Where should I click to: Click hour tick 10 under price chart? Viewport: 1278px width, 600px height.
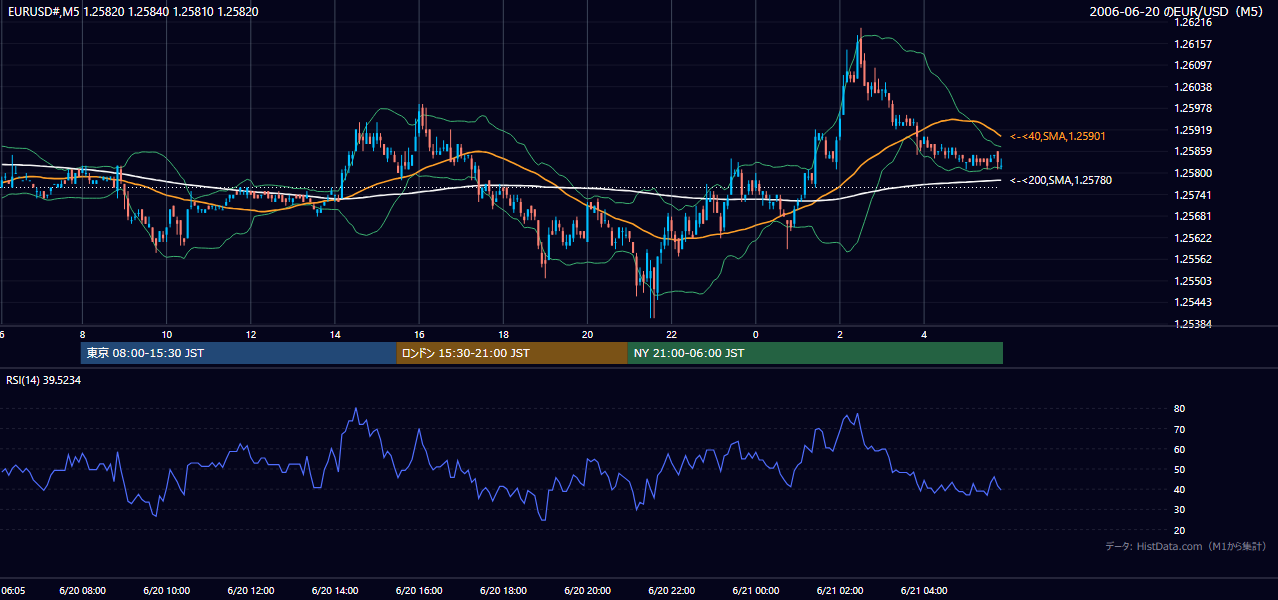coord(167,334)
